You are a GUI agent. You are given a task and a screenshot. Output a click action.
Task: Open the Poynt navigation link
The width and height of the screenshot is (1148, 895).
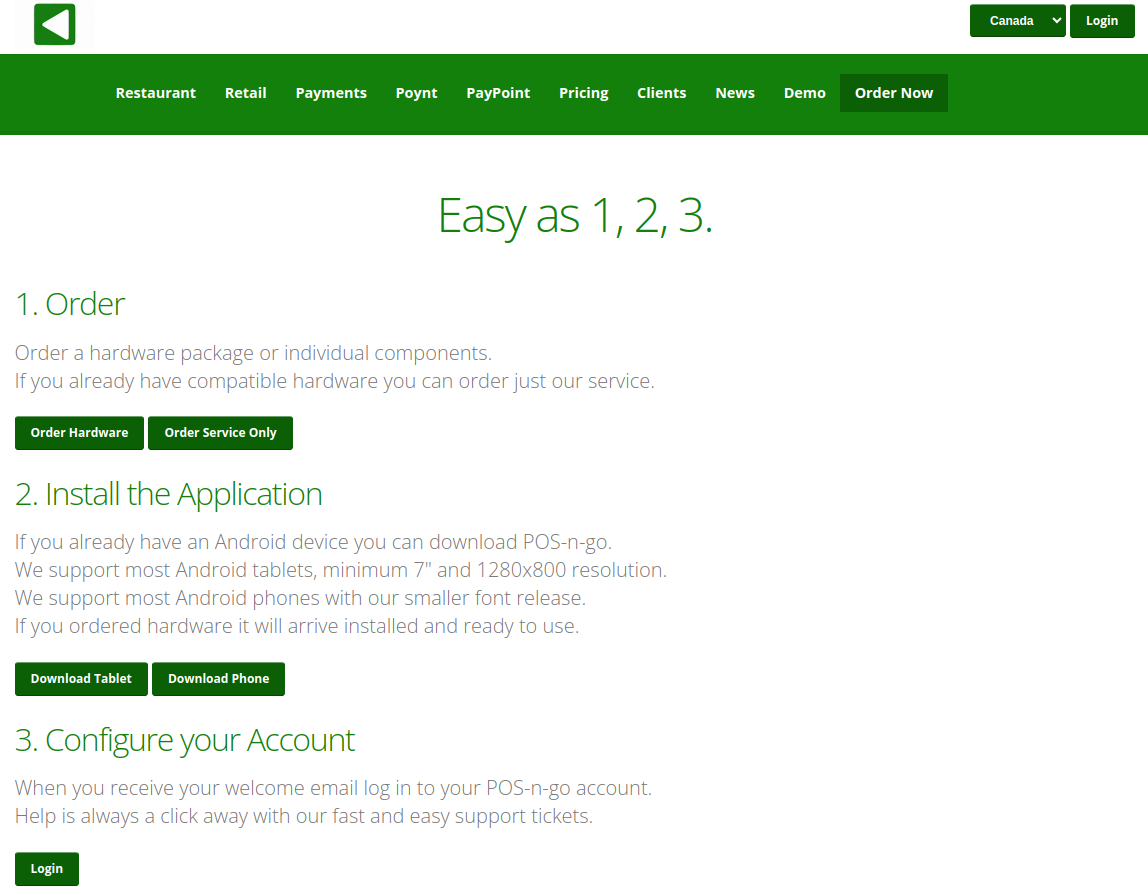pyautogui.click(x=416, y=93)
